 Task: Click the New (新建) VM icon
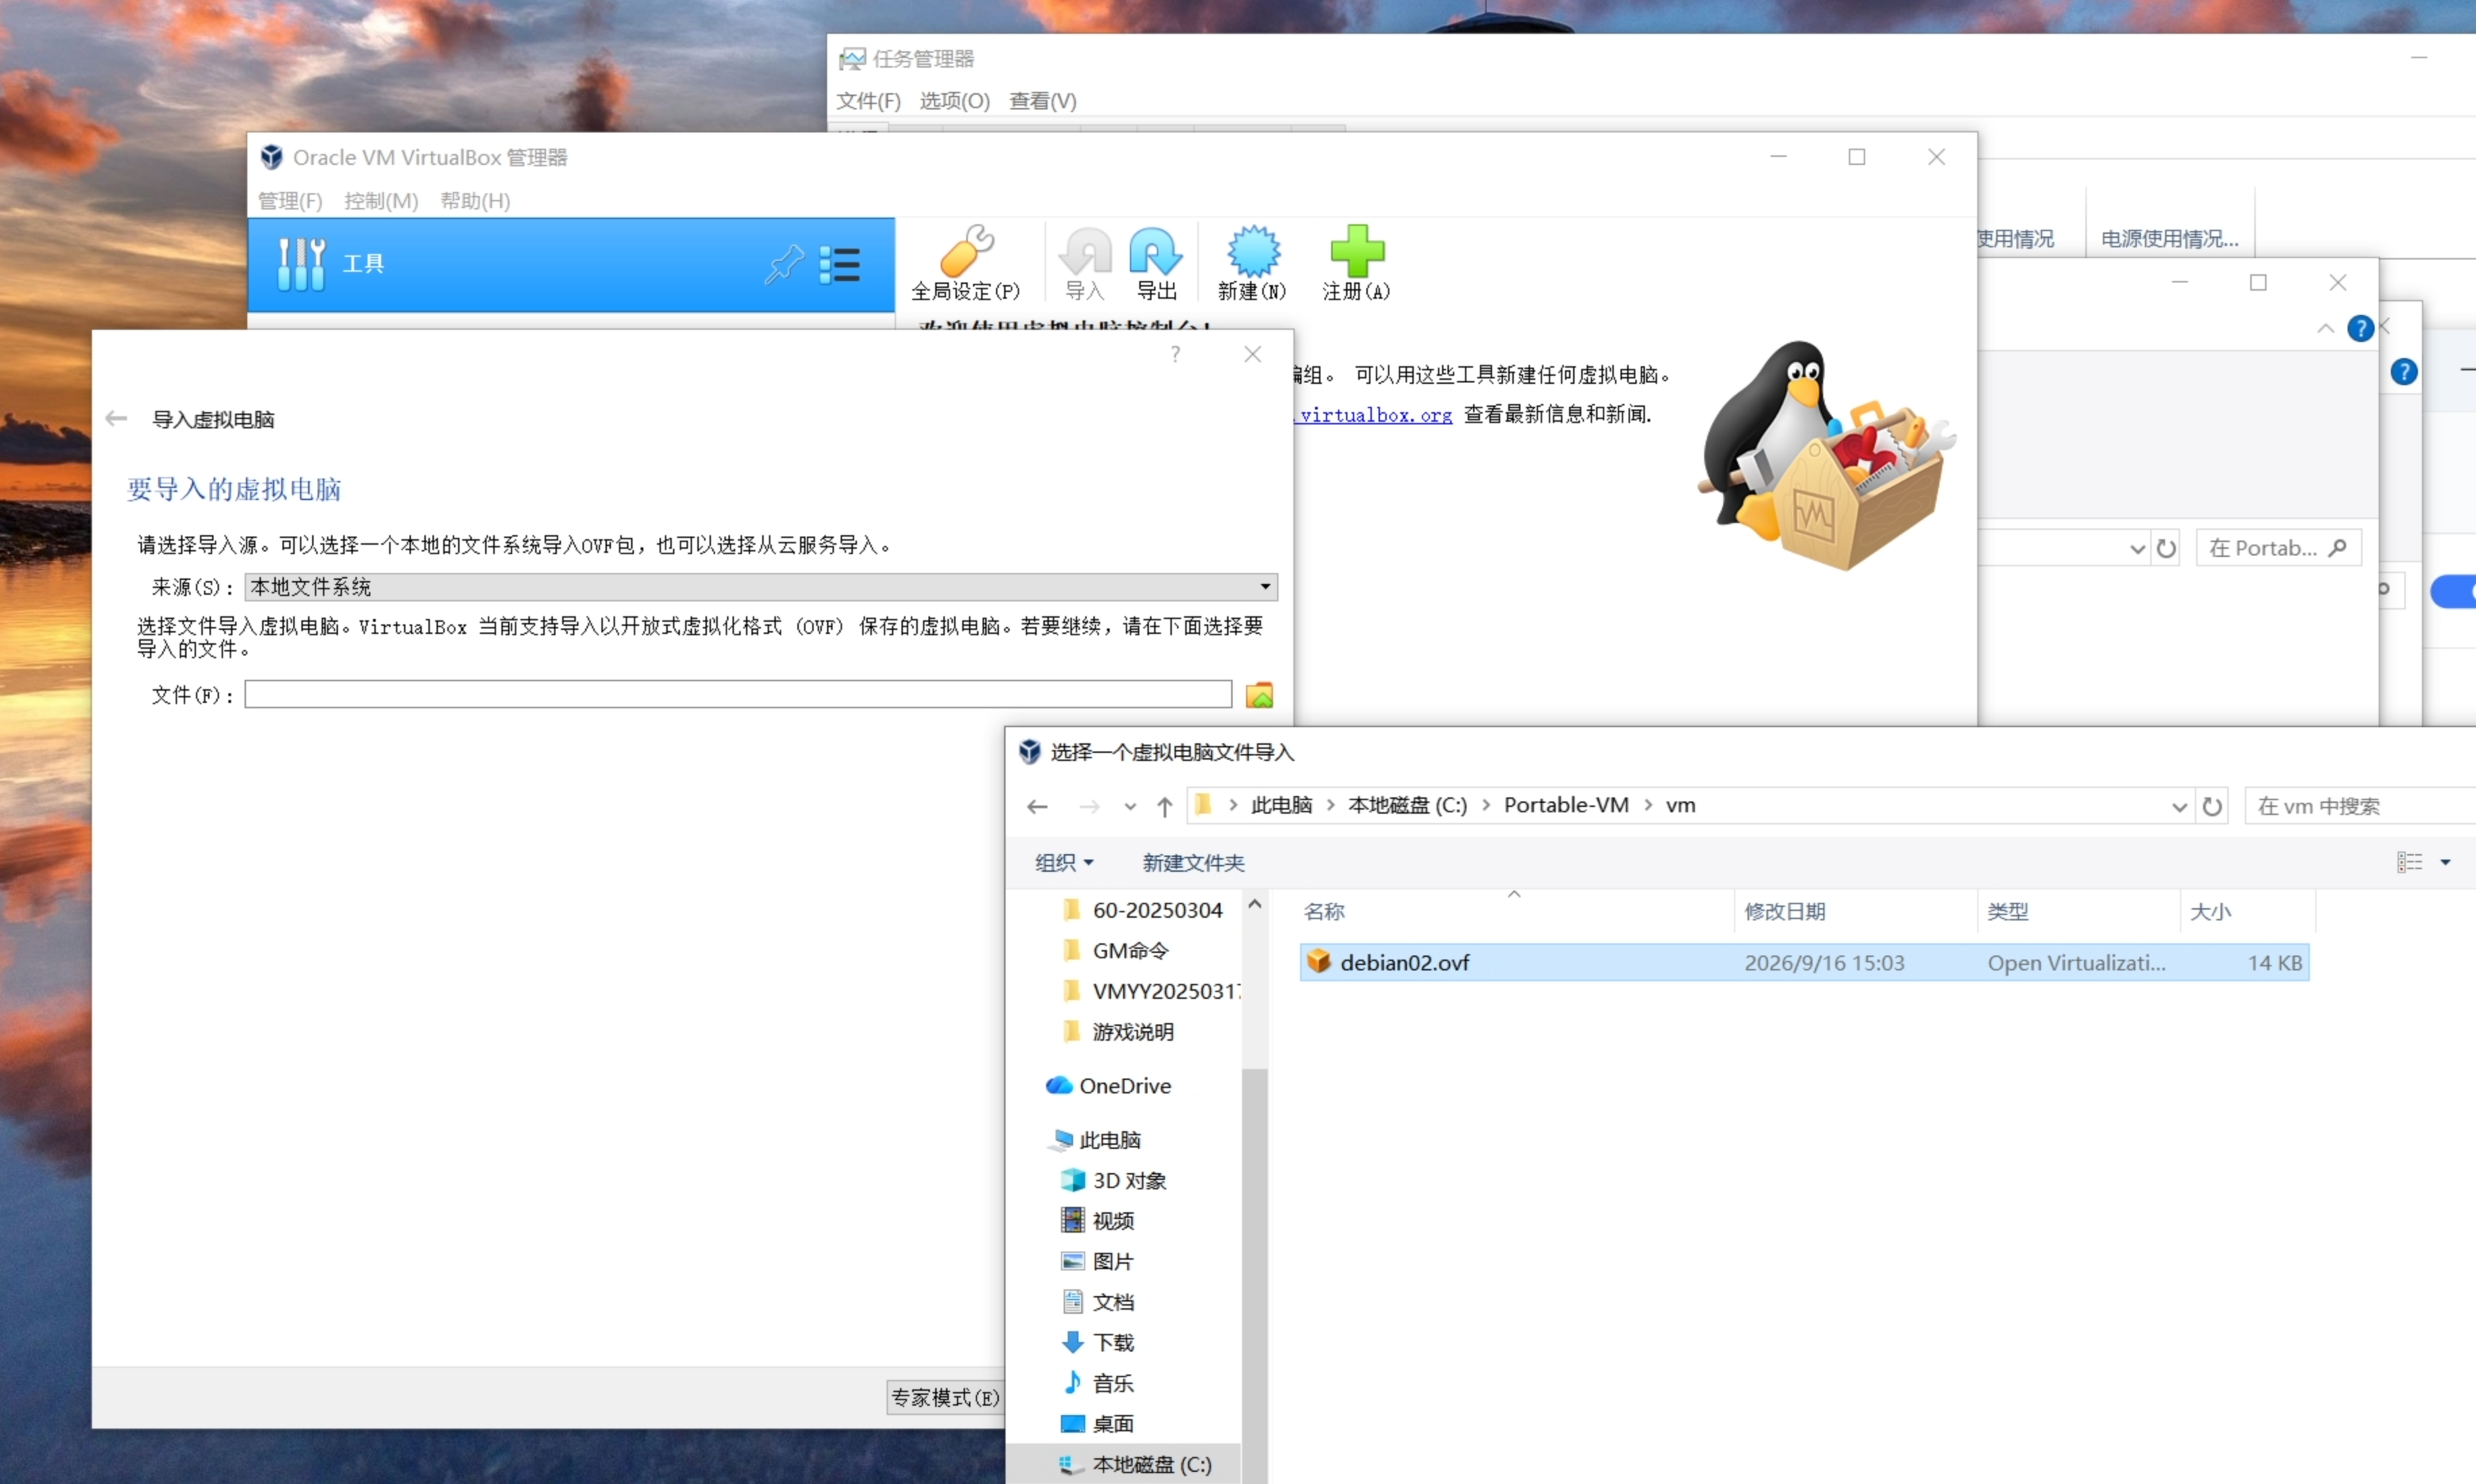(1252, 263)
